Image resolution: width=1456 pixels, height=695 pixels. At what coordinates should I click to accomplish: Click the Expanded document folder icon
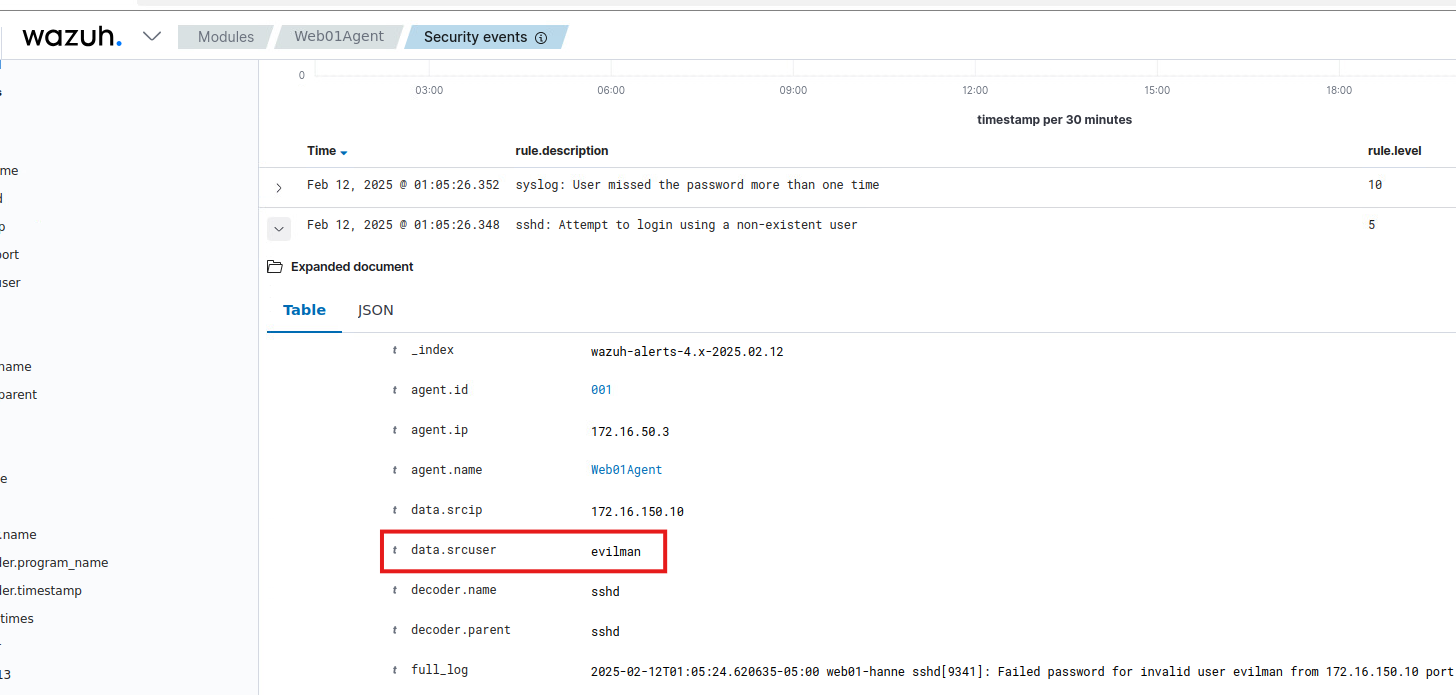275,267
